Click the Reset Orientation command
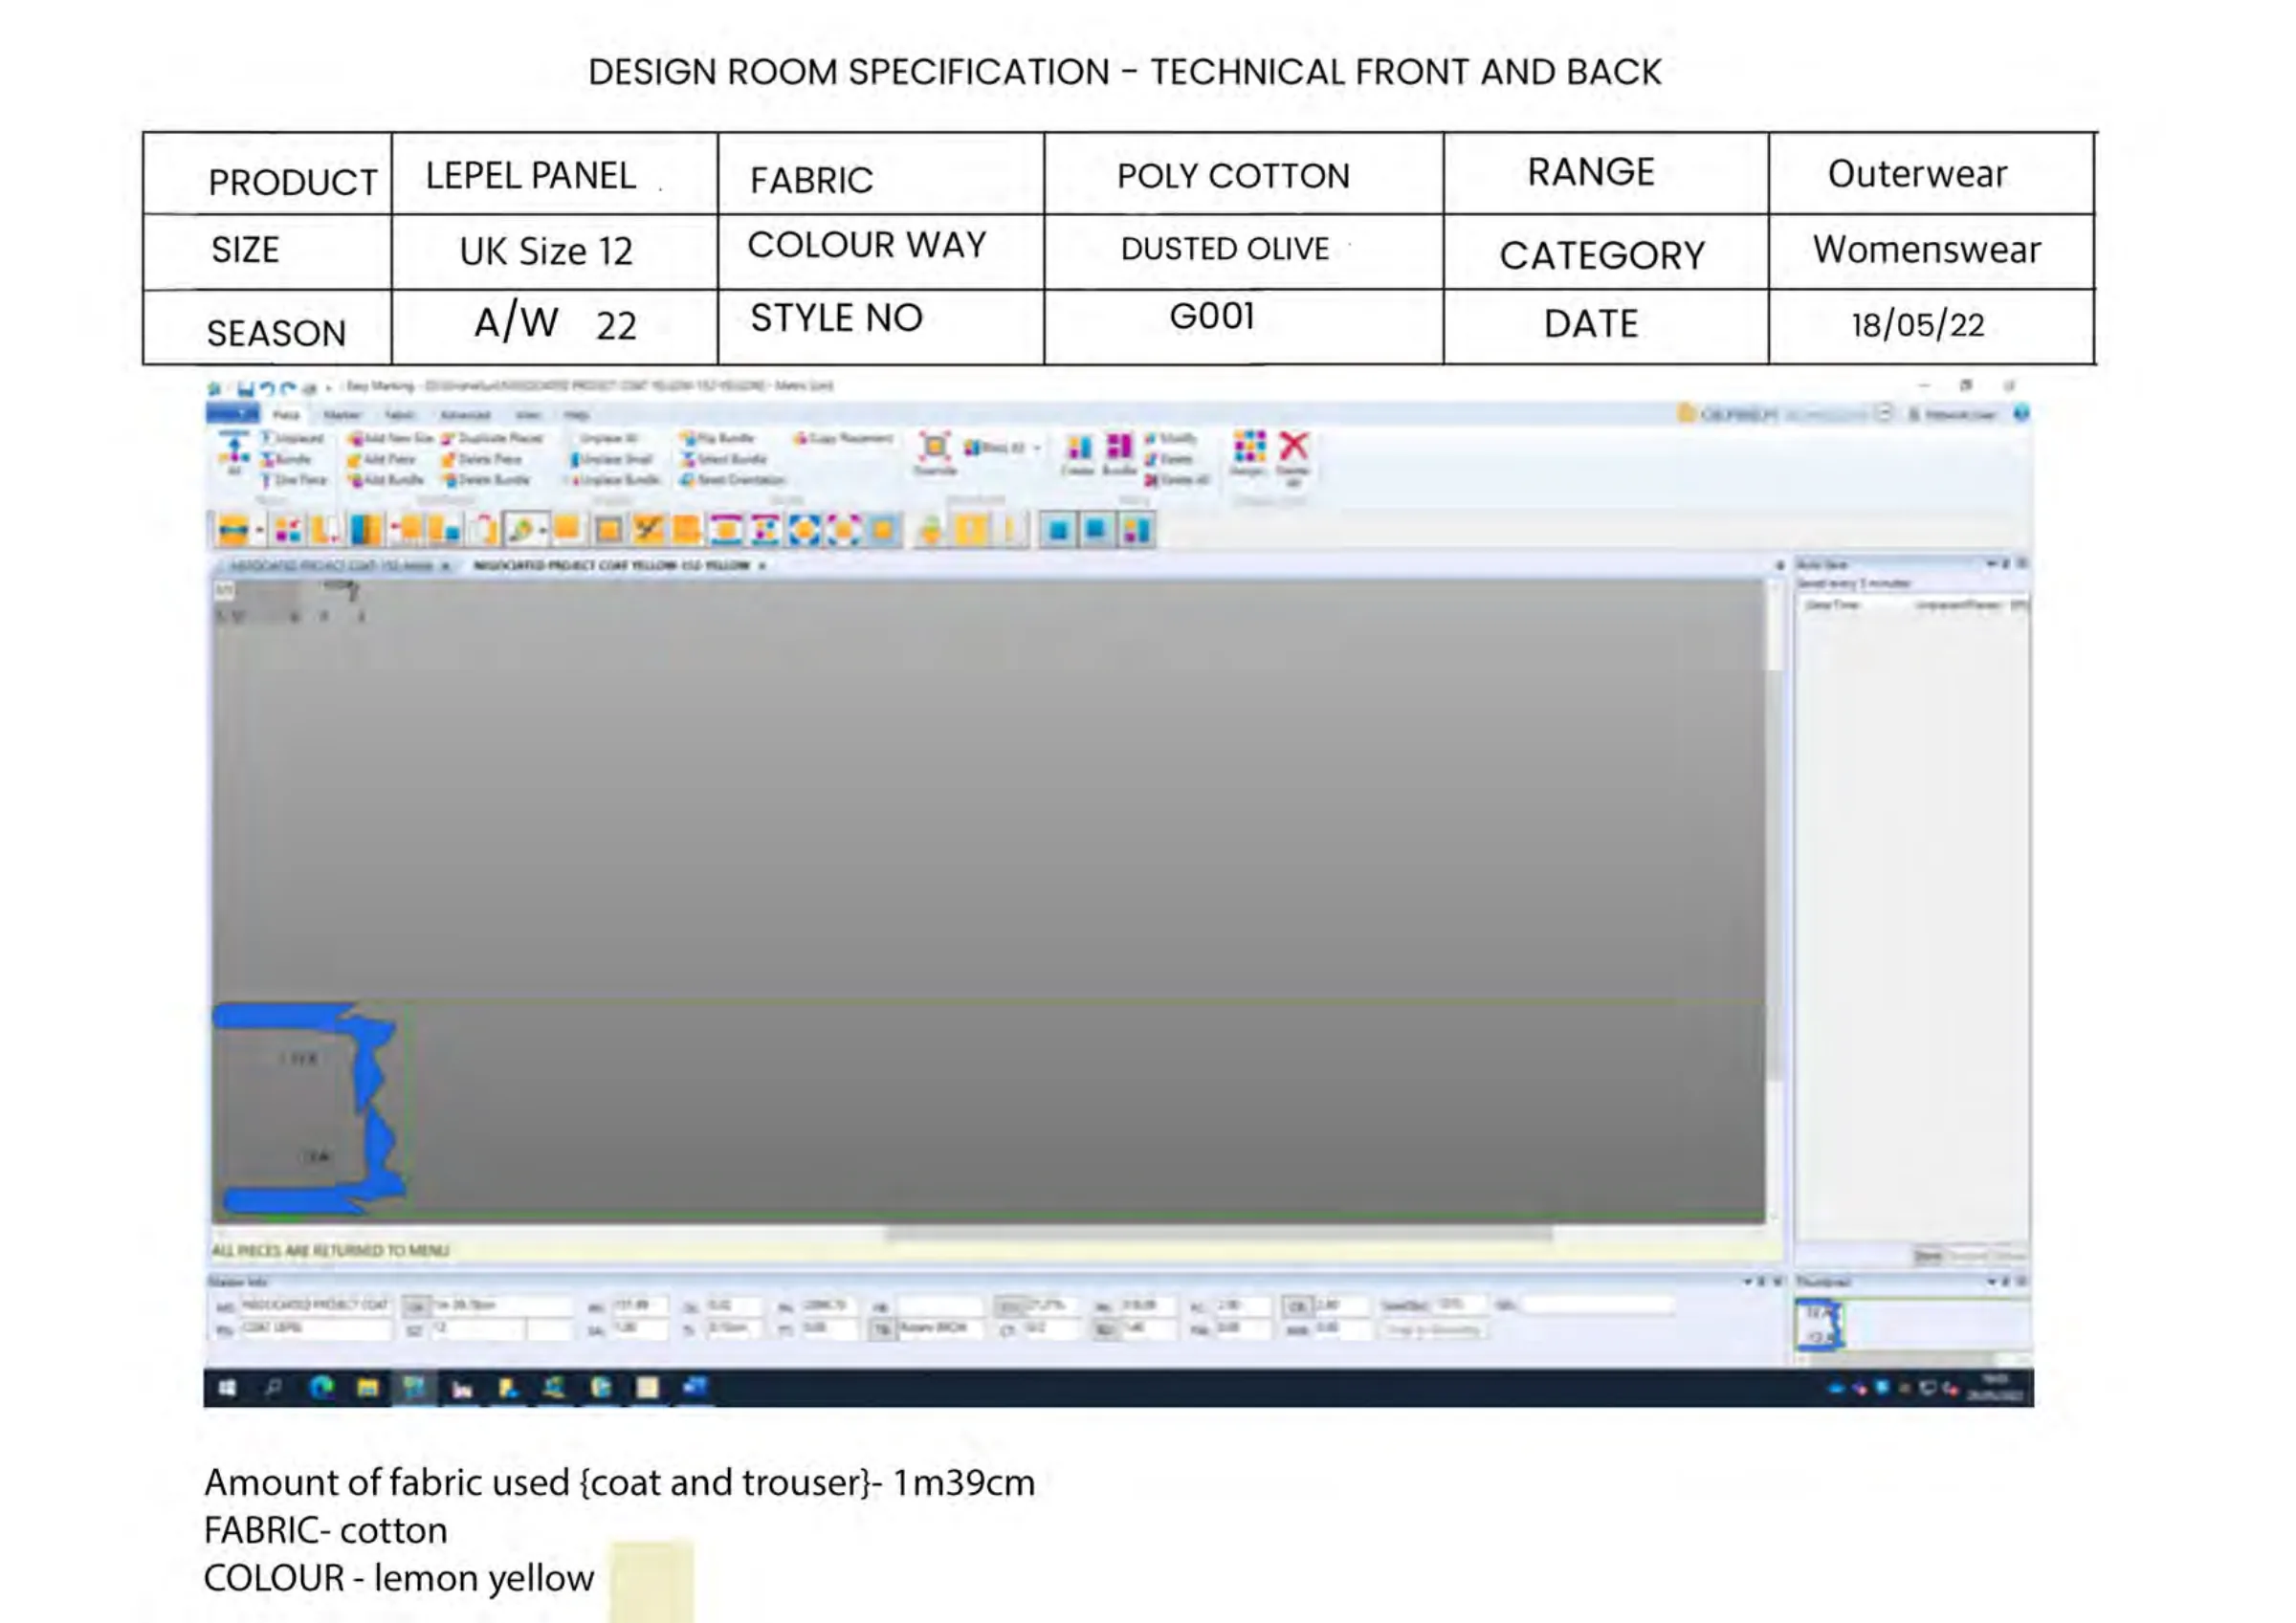Screen dimensions: 2296x1623 (x=733, y=480)
